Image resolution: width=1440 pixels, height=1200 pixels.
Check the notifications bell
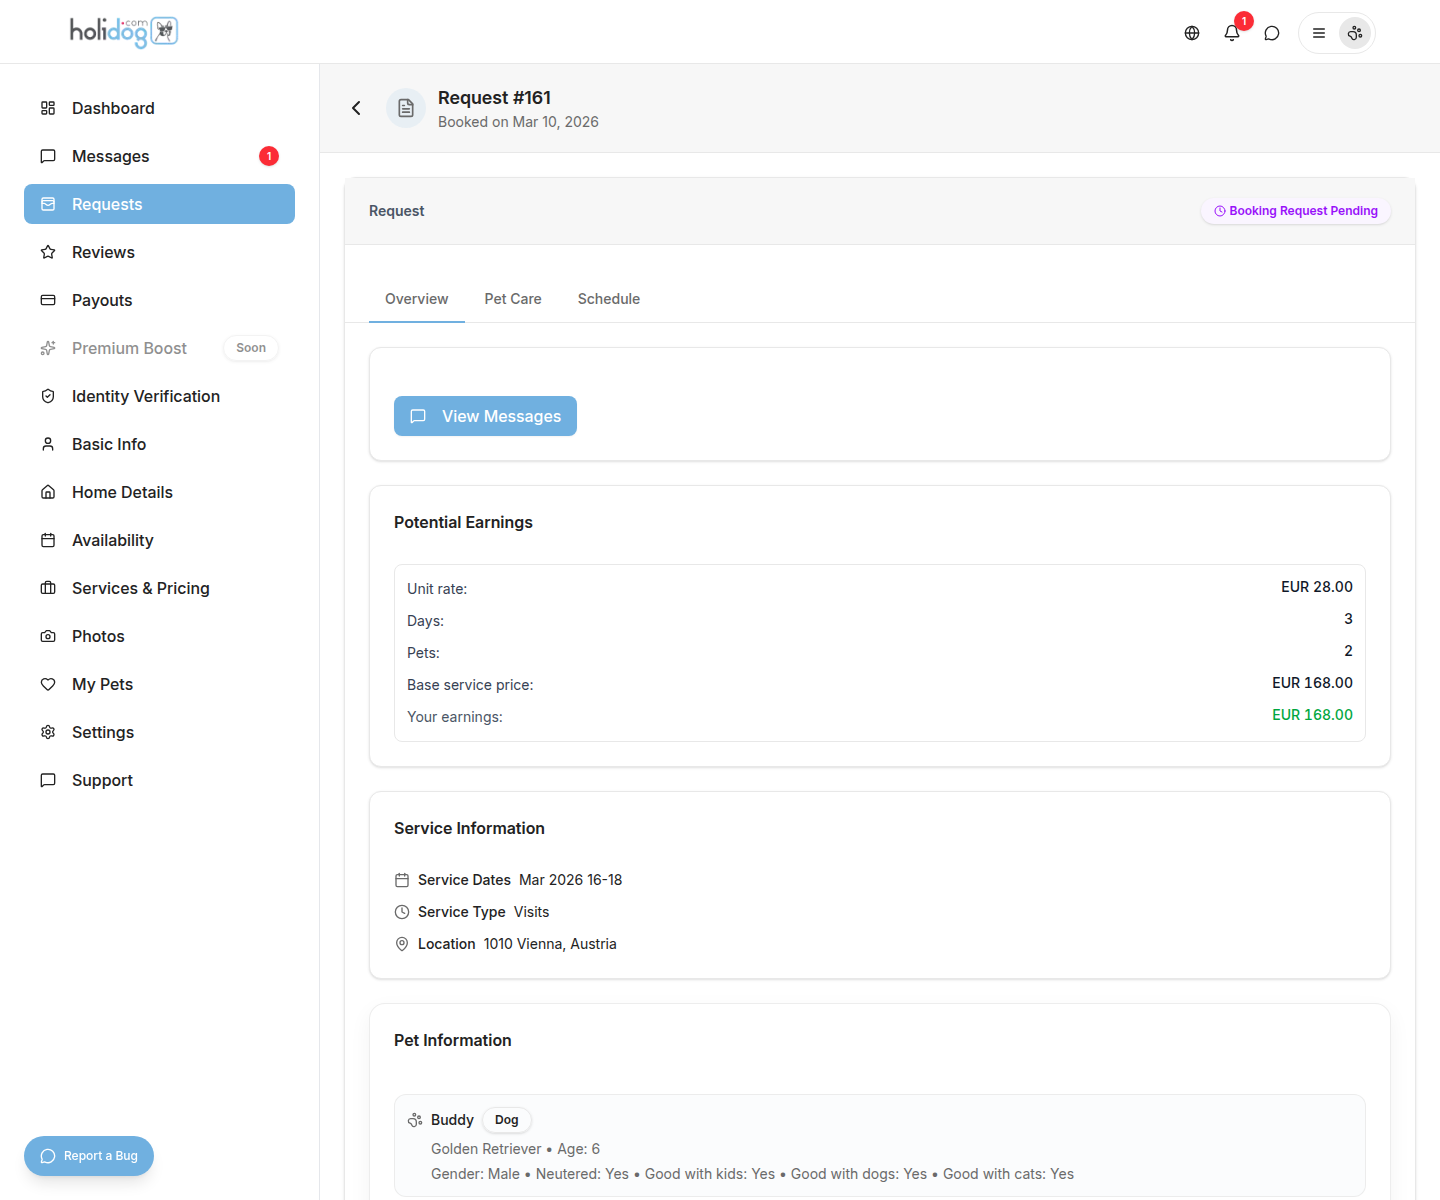tap(1231, 32)
